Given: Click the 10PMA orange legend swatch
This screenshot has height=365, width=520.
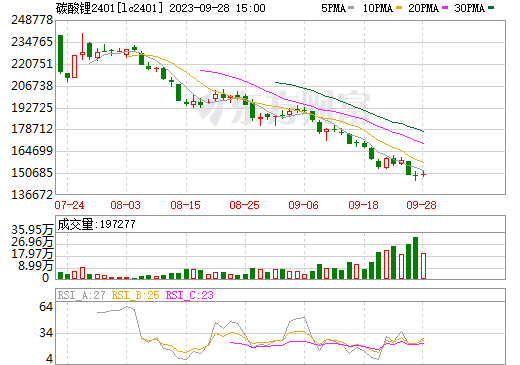Looking at the screenshot, I should [x=399, y=8].
